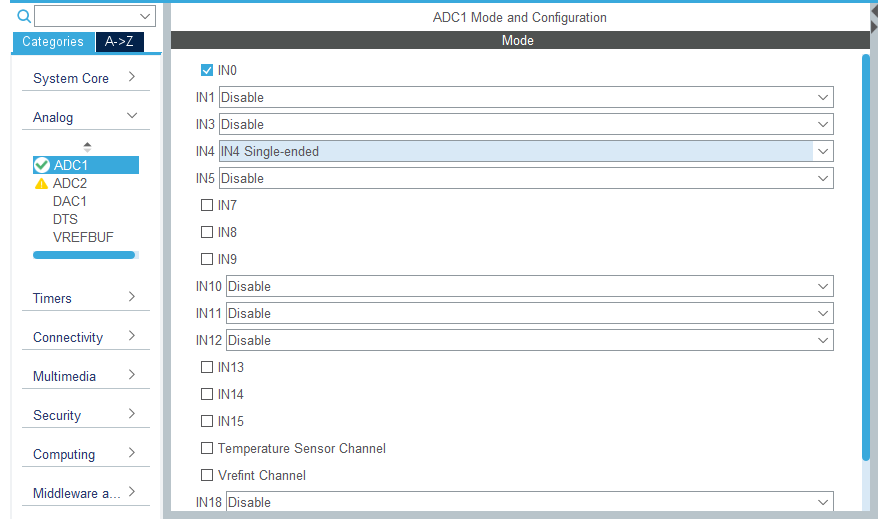Switch to the Categories tab
Screen dimensions: 878x519
pyautogui.click(x=53, y=42)
